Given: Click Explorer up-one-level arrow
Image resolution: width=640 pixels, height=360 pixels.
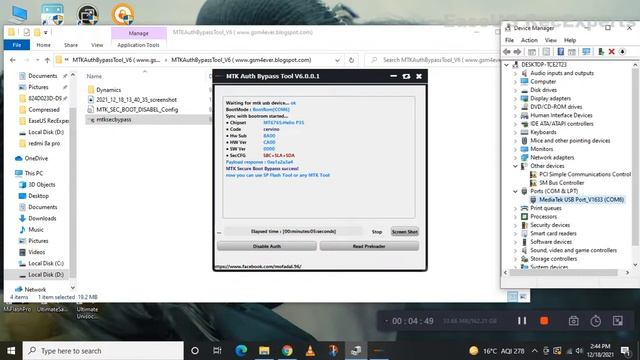Looking at the screenshot, I should [x=47, y=60].
